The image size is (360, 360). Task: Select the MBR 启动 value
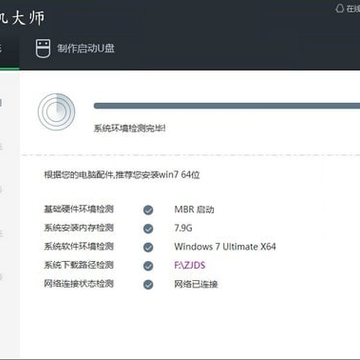[x=194, y=210]
